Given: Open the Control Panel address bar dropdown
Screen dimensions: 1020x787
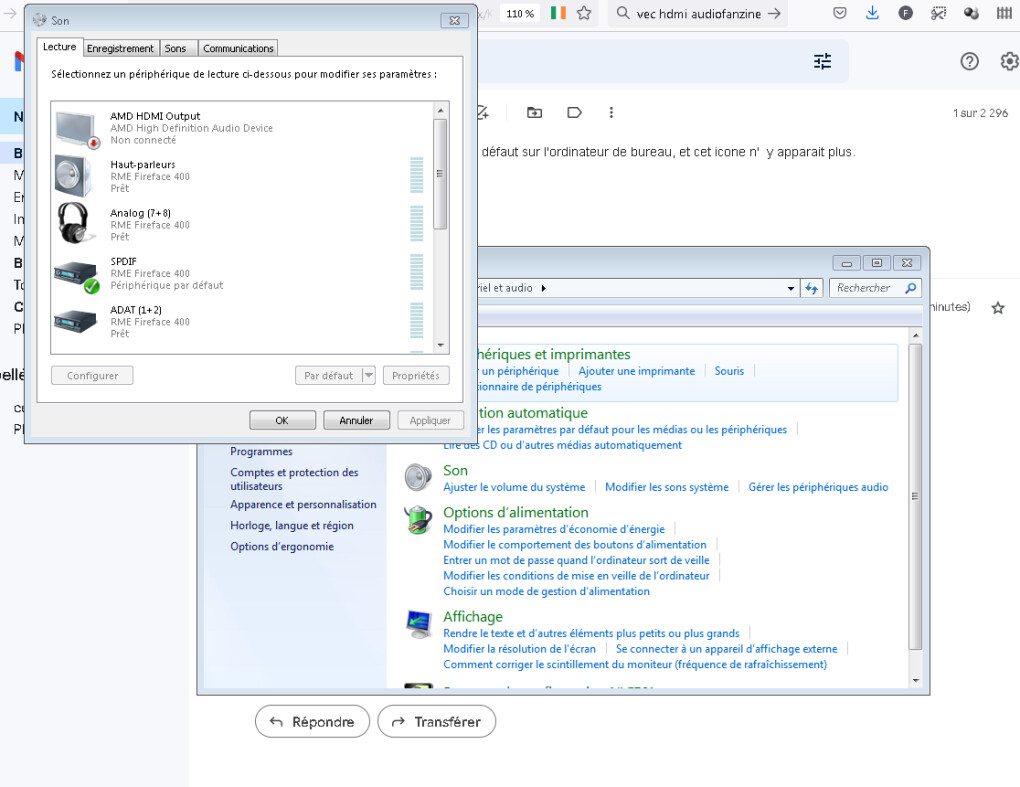Looking at the screenshot, I should coord(790,288).
